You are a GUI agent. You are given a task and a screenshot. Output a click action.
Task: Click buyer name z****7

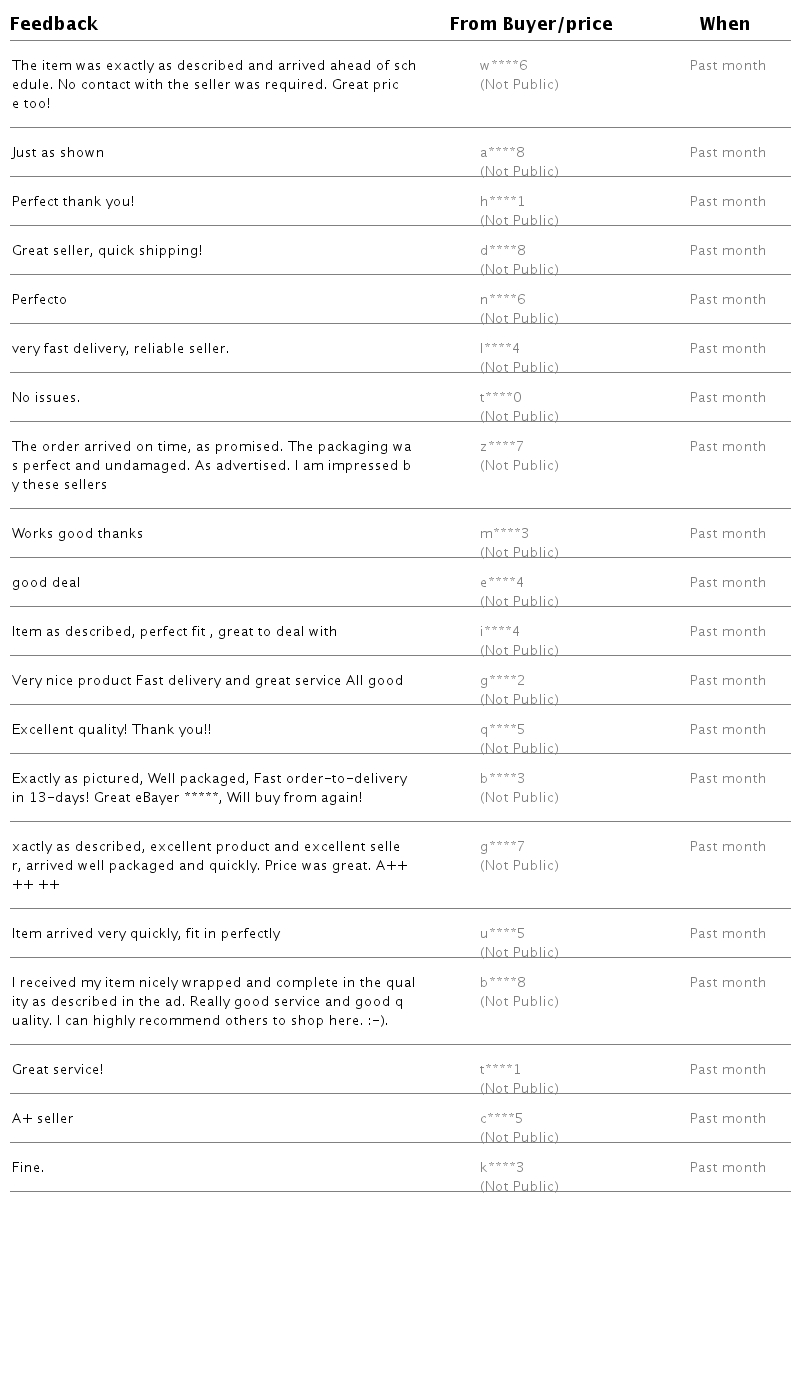point(502,447)
